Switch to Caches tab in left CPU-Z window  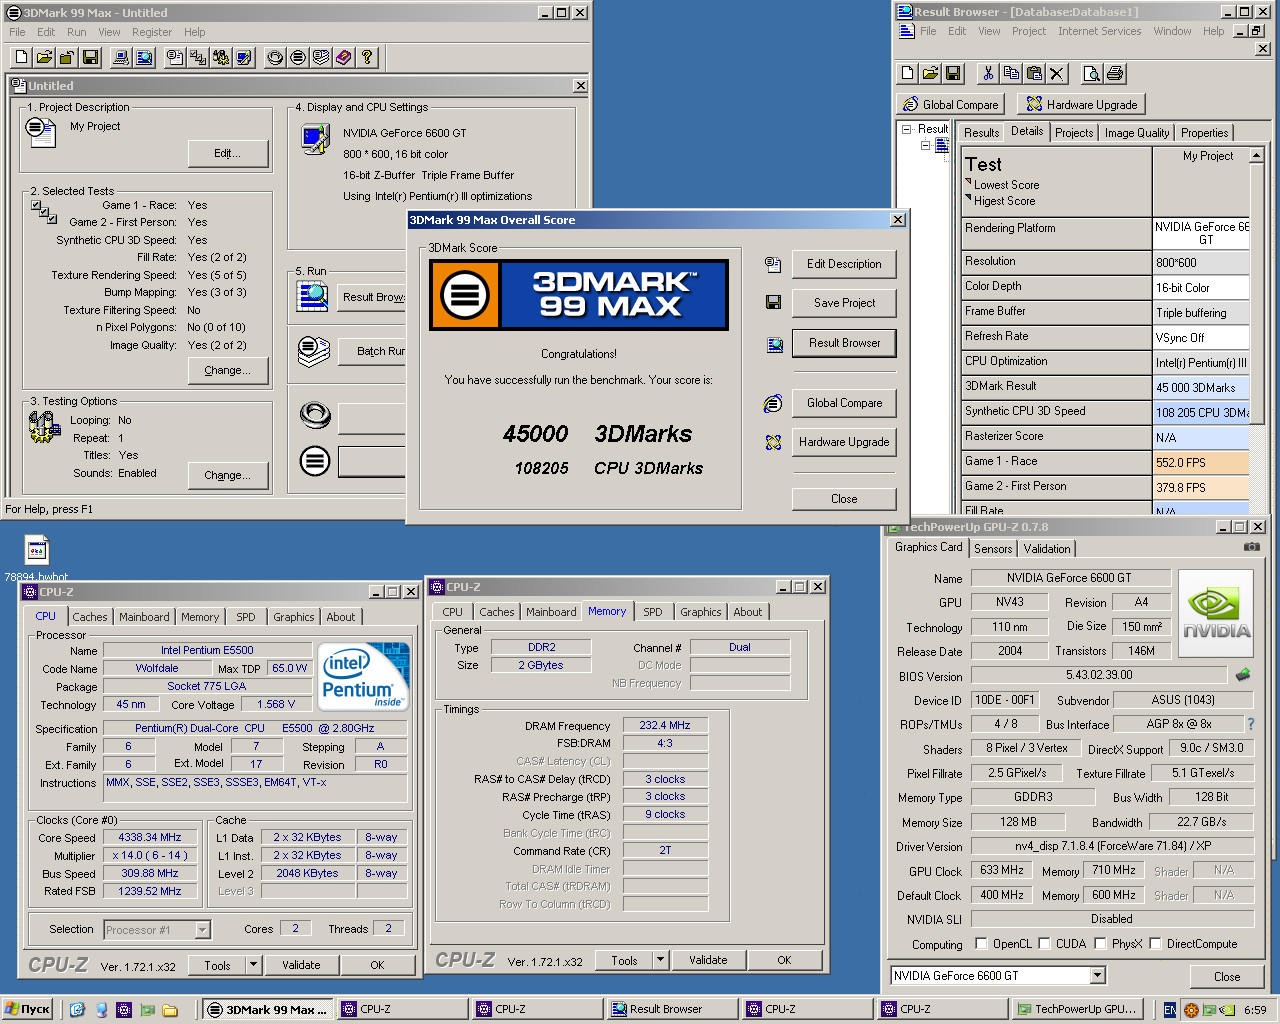pos(89,617)
